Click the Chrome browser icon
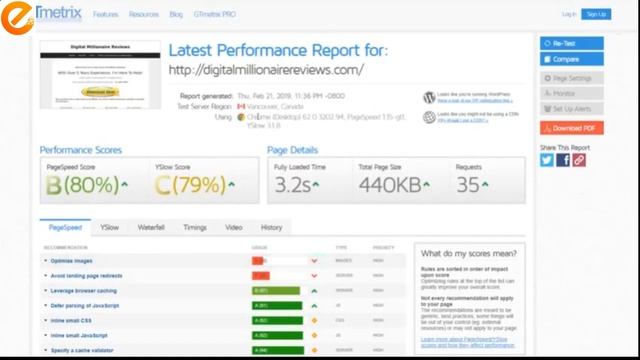This screenshot has height=360, width=640. pos(241,117)
